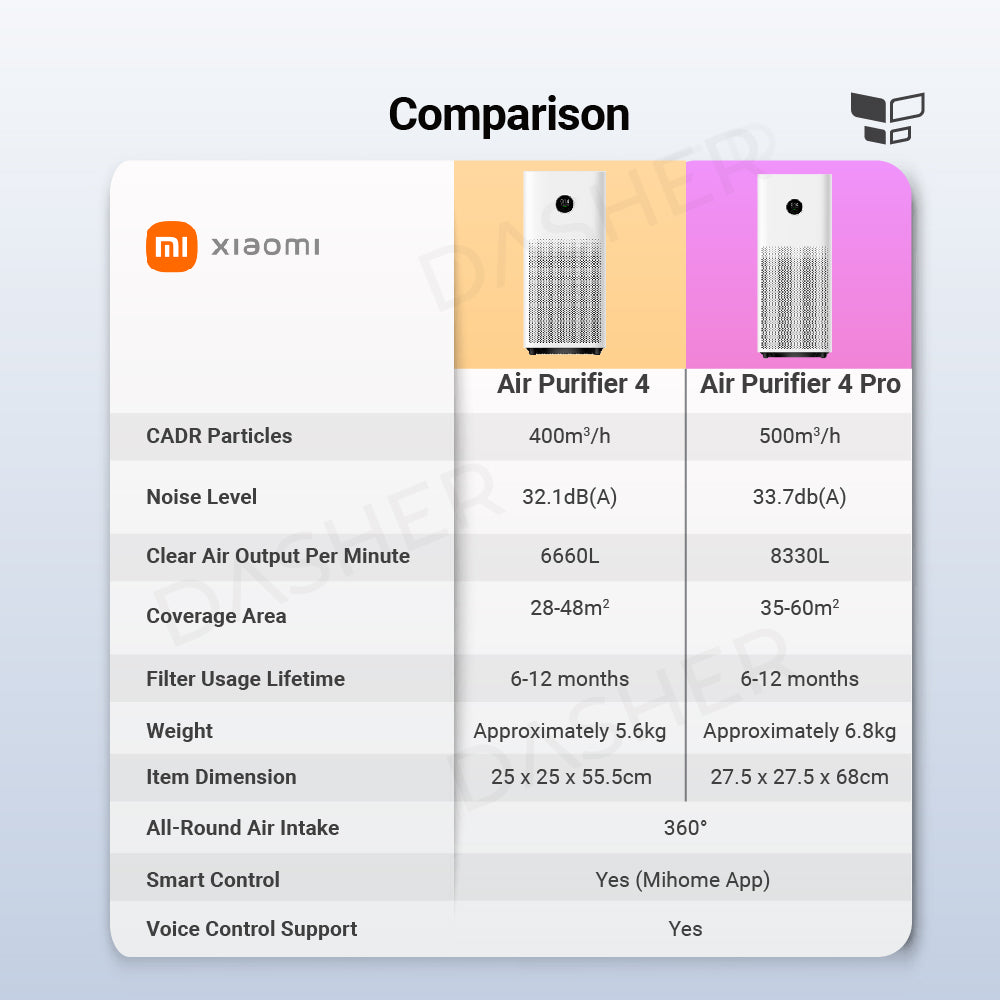The height and width of the screenshot is (1000, 1000).
Task: Select the 33.7db(A) noise value
Action: (x=799, y=497)
